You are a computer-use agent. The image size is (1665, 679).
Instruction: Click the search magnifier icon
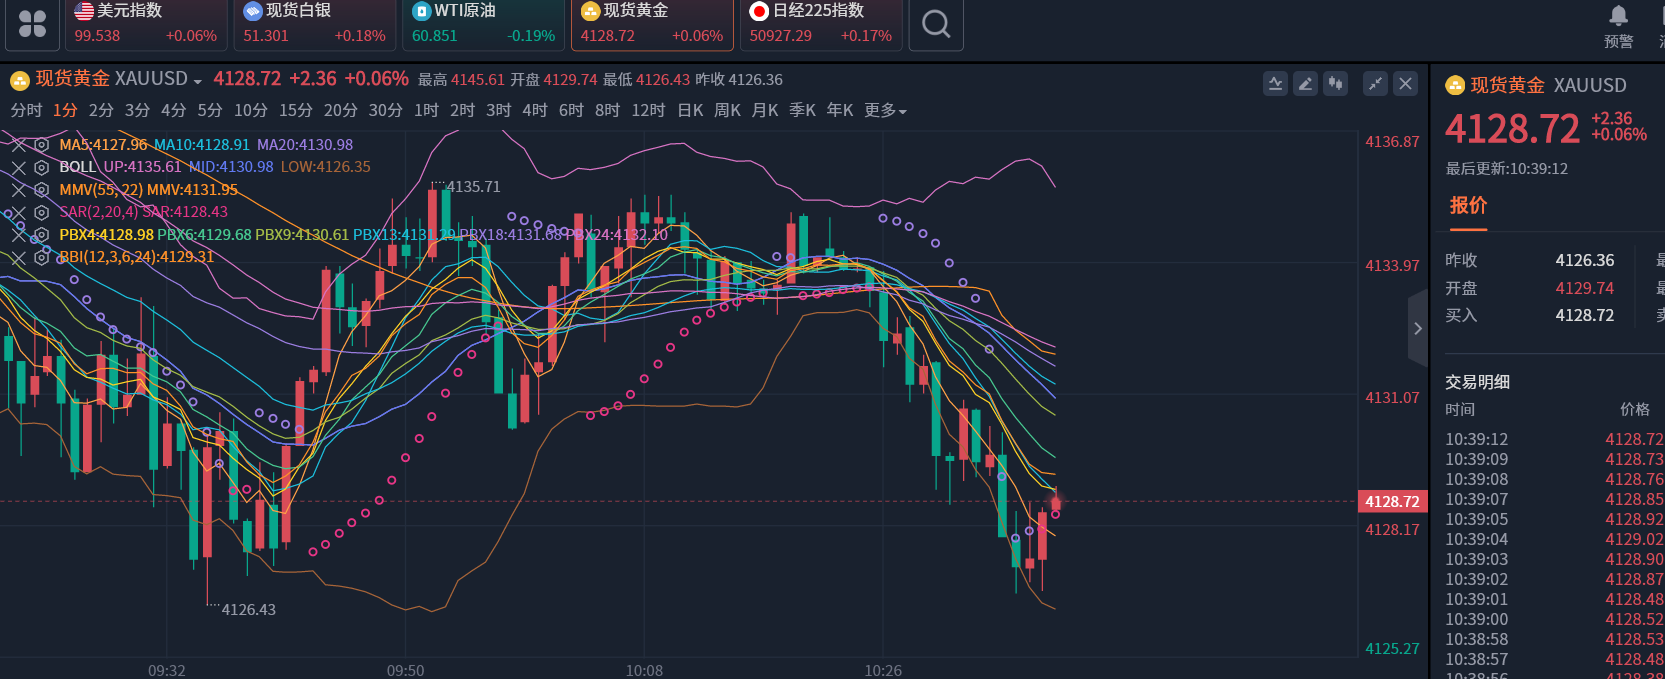935,24
